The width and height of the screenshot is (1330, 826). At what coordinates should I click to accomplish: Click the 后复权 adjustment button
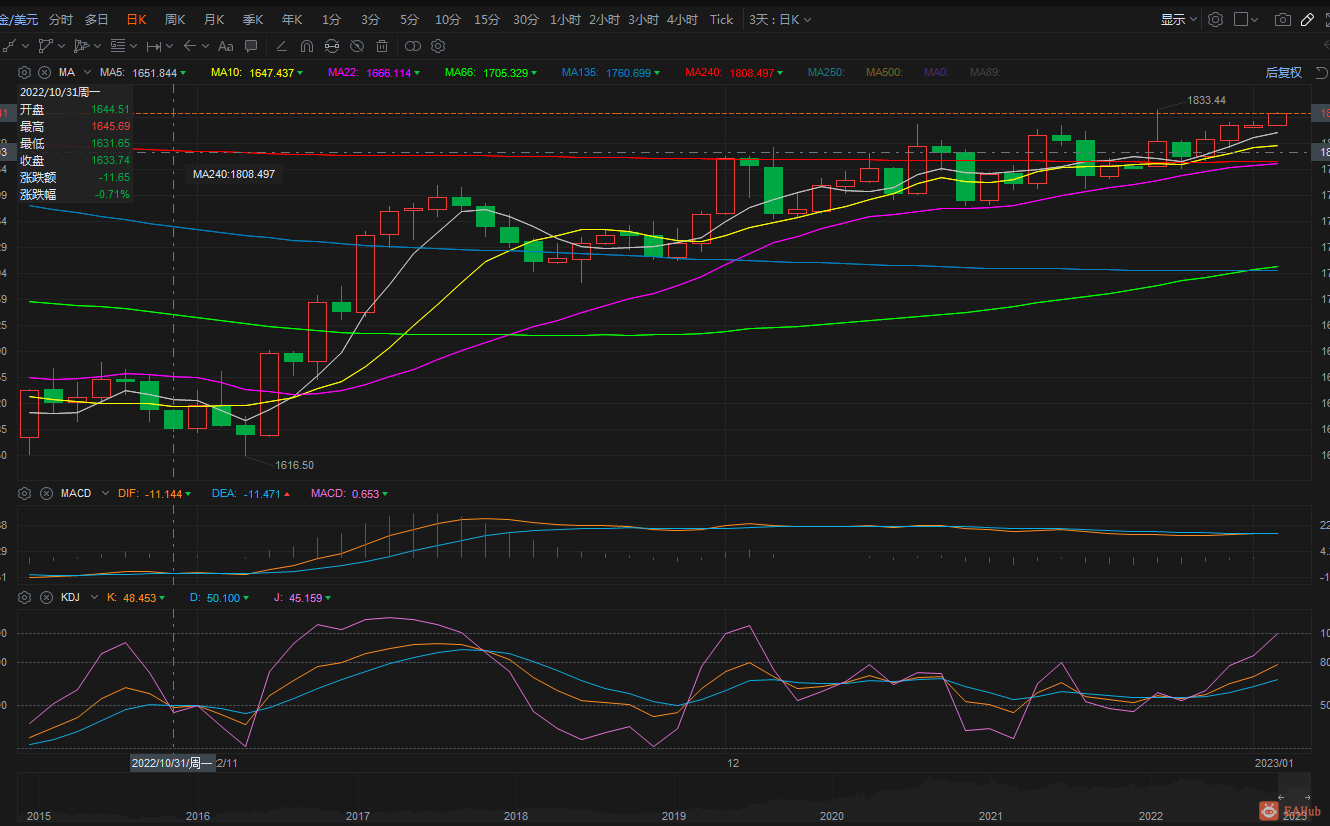[1283, 72]
